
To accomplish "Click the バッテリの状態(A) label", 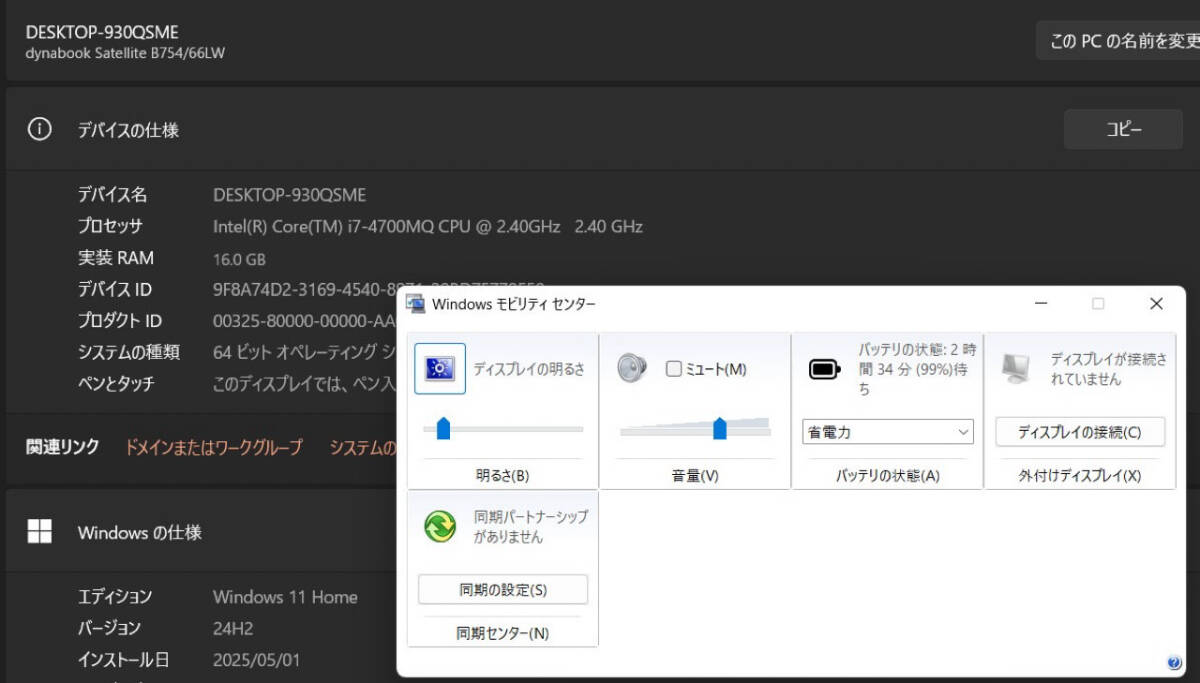I will click(888, 476).
